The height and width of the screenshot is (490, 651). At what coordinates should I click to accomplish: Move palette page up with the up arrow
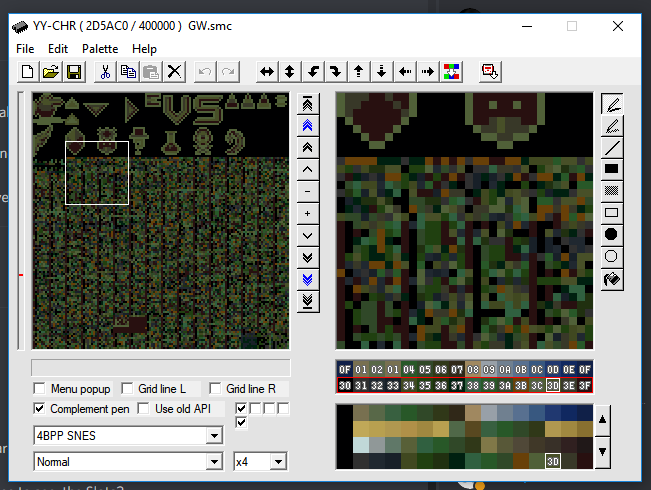(x=602, y=420)
